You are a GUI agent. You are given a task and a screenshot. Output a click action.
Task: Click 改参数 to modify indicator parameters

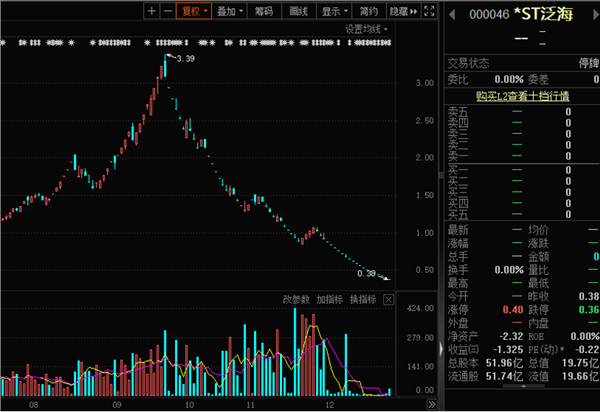pos(297,299)
